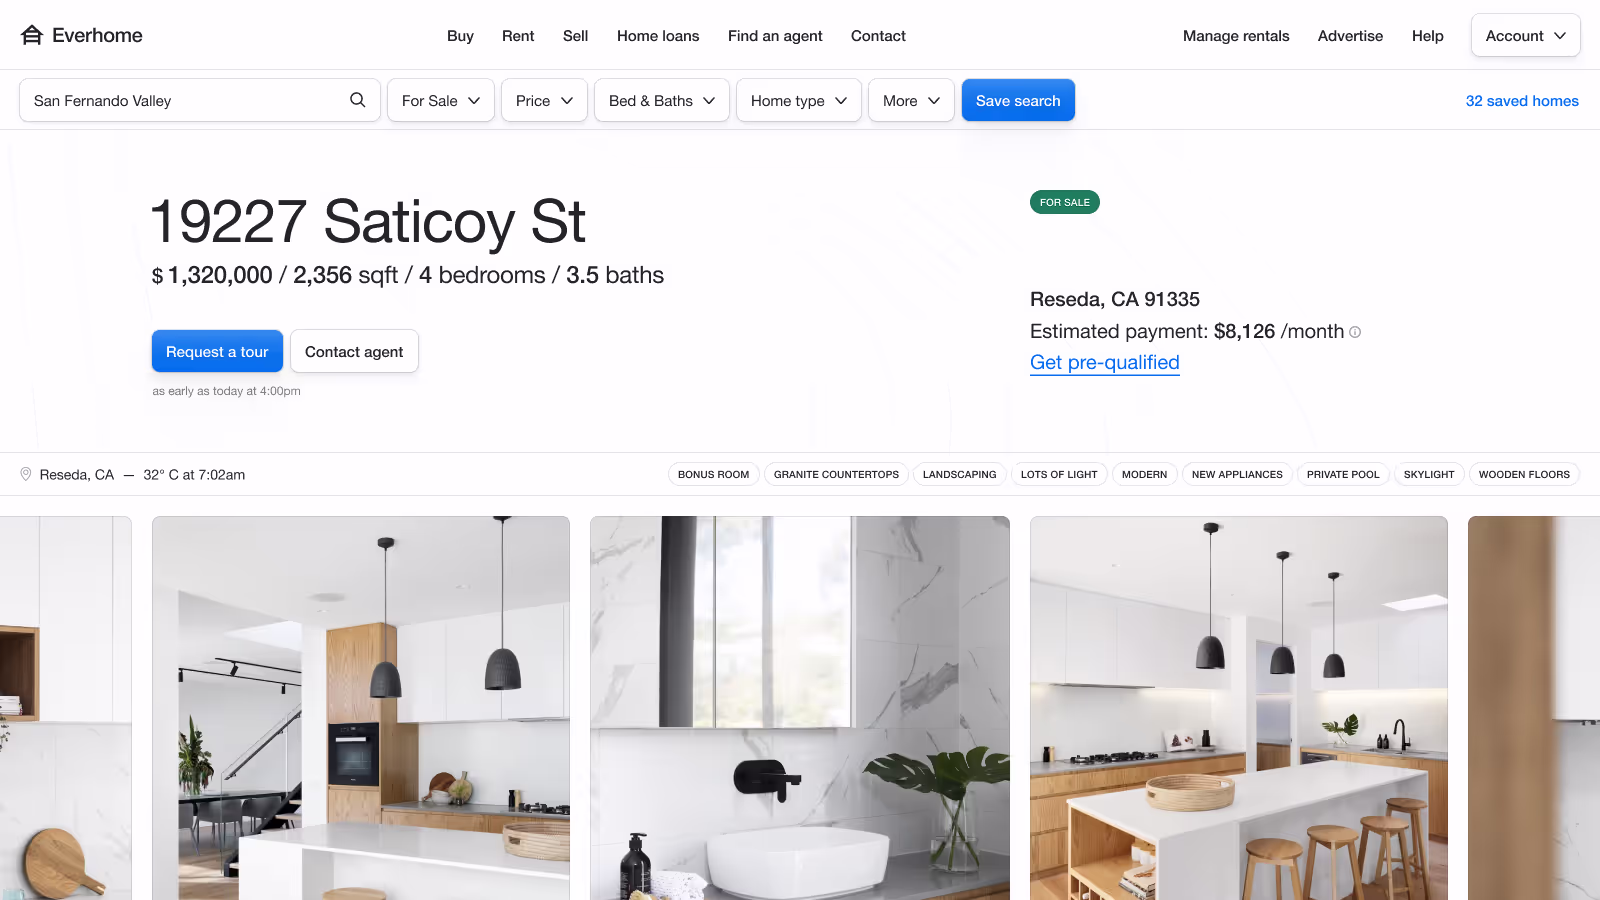Click the LOTS OF LIGHT tag
Image resolution: width=1600 pixels, height=900 pixels.
1059,474
